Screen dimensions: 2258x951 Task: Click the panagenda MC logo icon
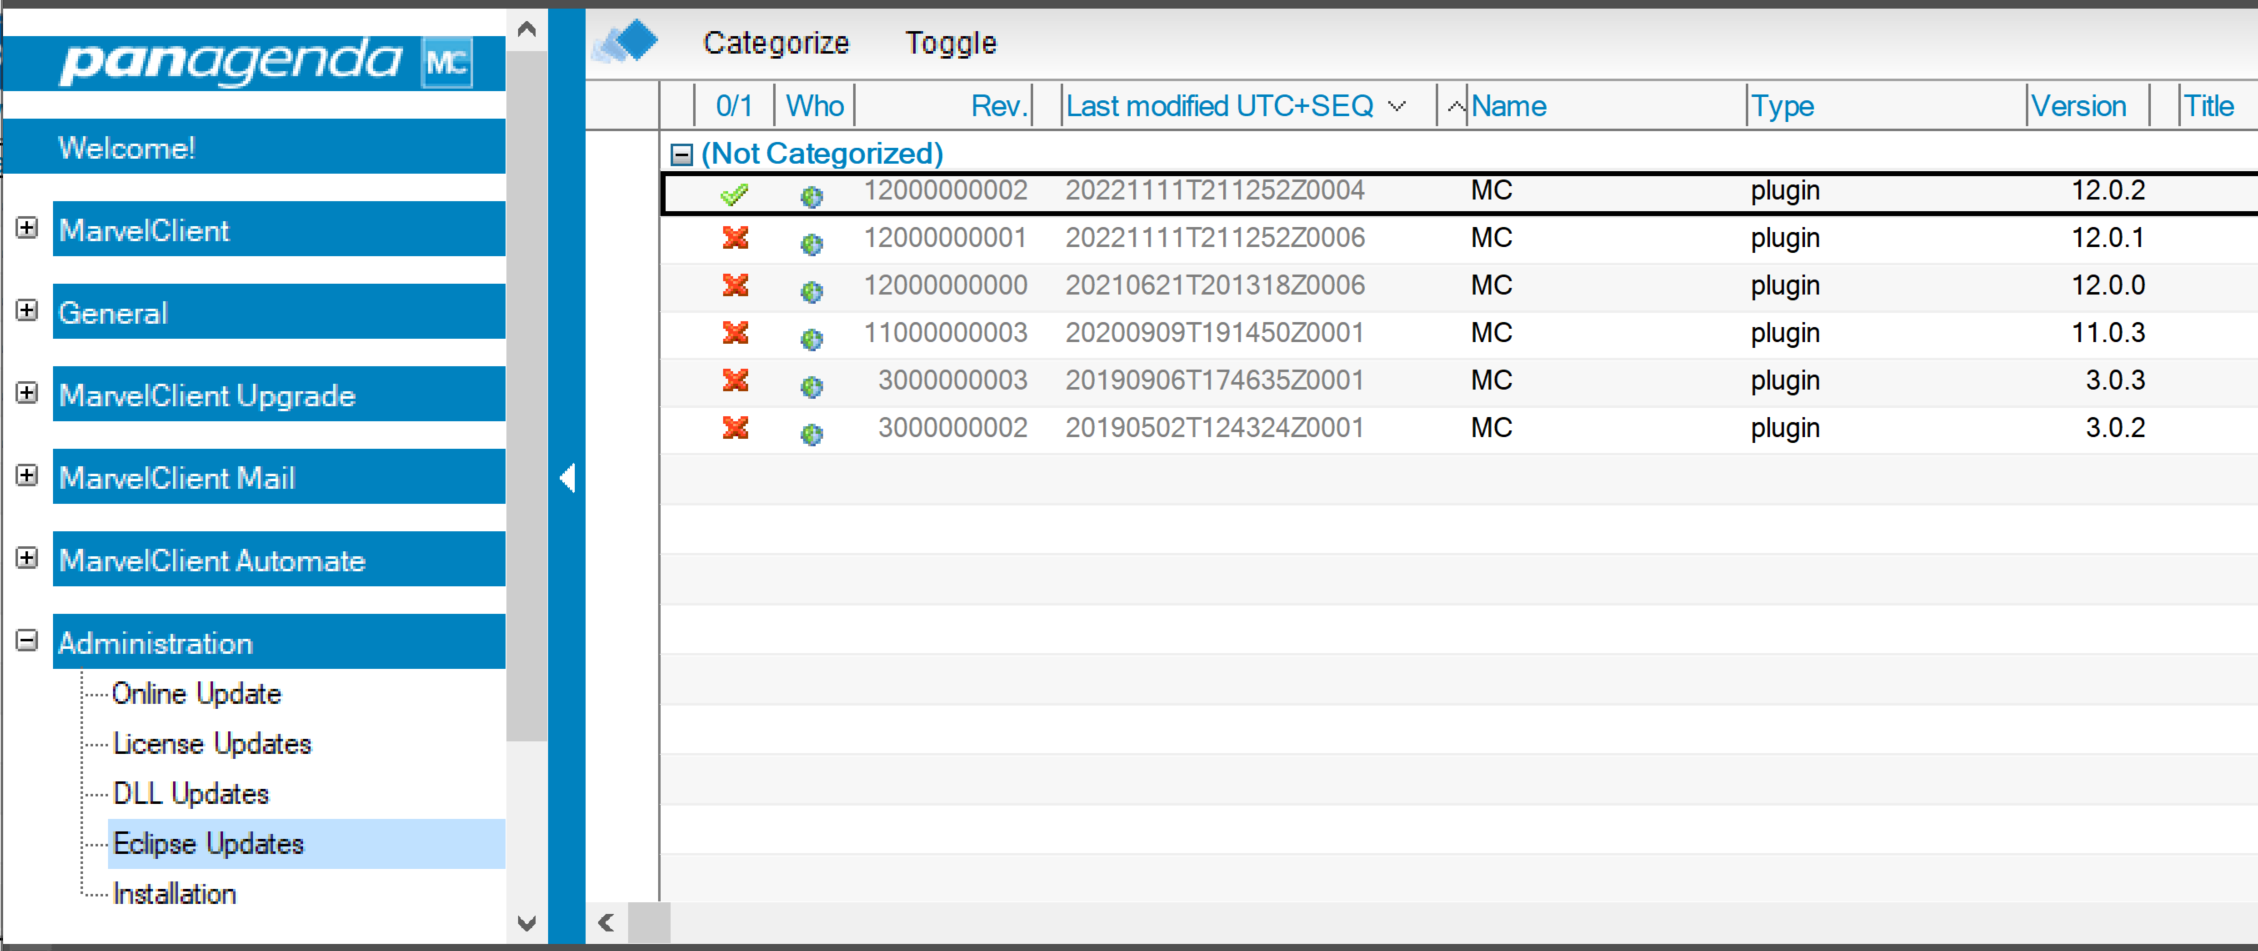[446, 63]
